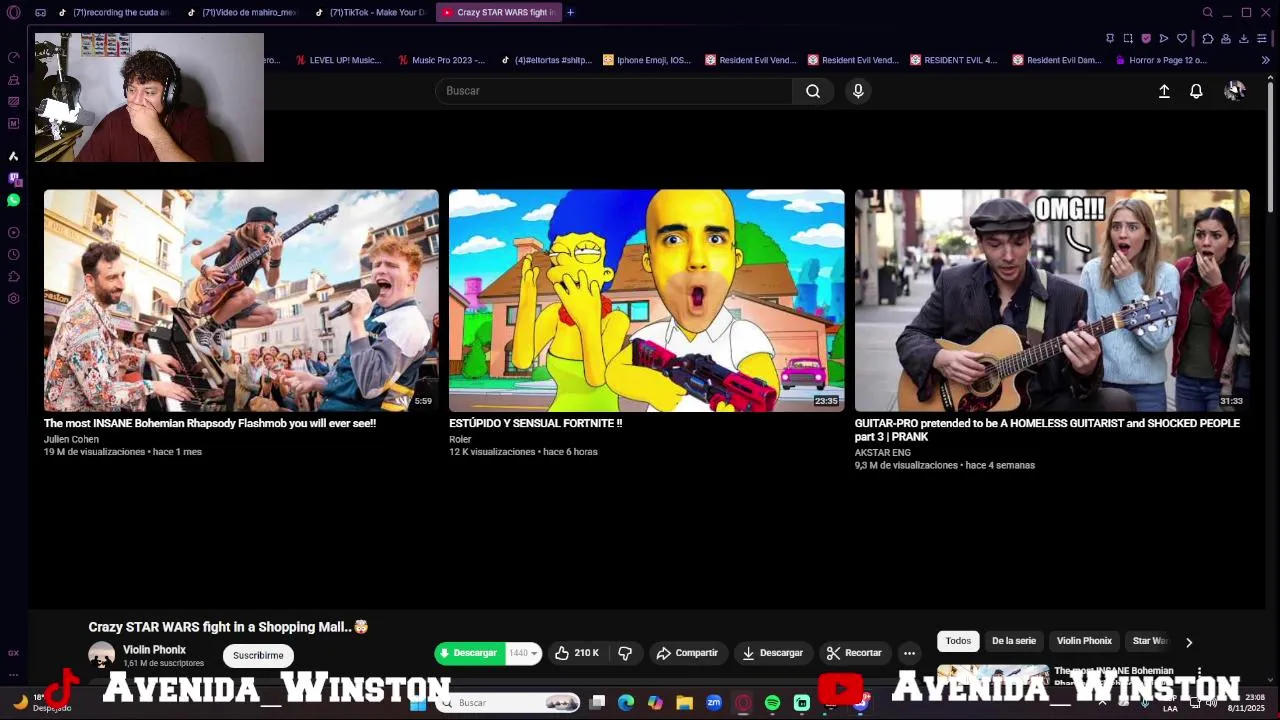The width and height of the screenshot is (1280, 720).
Task: Open Bohemian Rhapsody Flashmob video thumbnail
Action: pyautogui.click(x=241, y=300)
